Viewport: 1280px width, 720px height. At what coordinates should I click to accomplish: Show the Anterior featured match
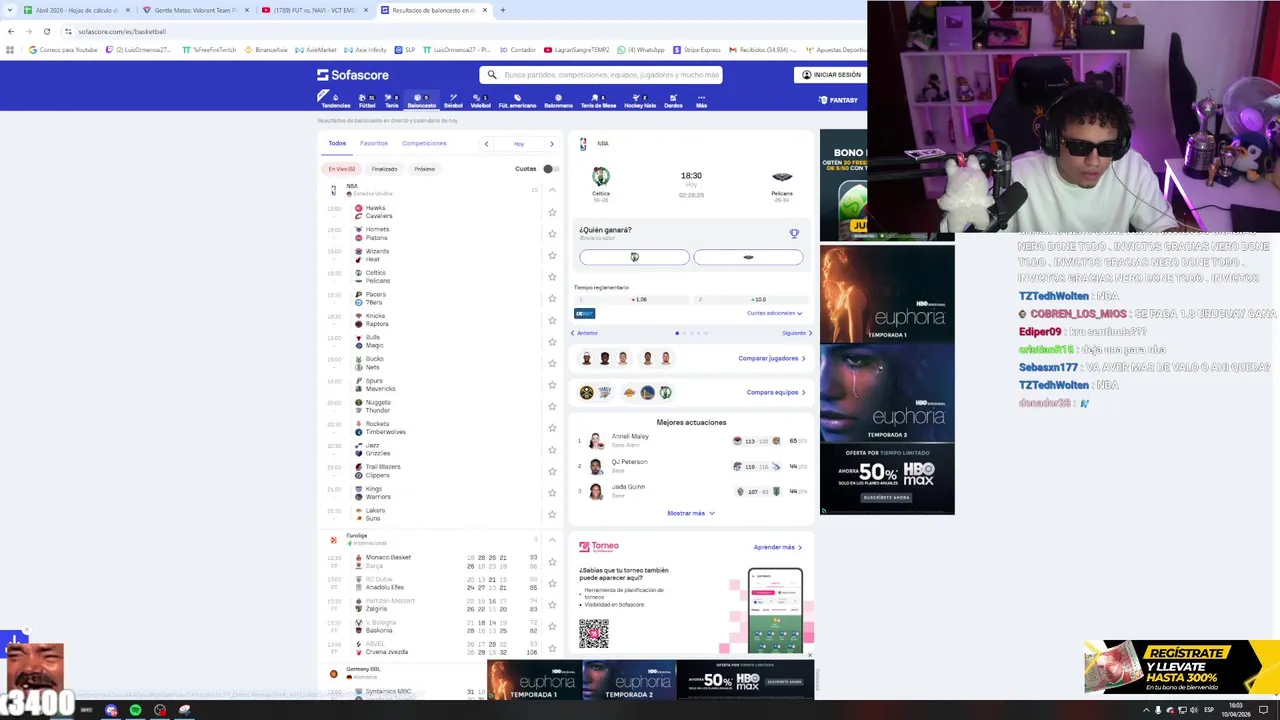coord(584,333)
